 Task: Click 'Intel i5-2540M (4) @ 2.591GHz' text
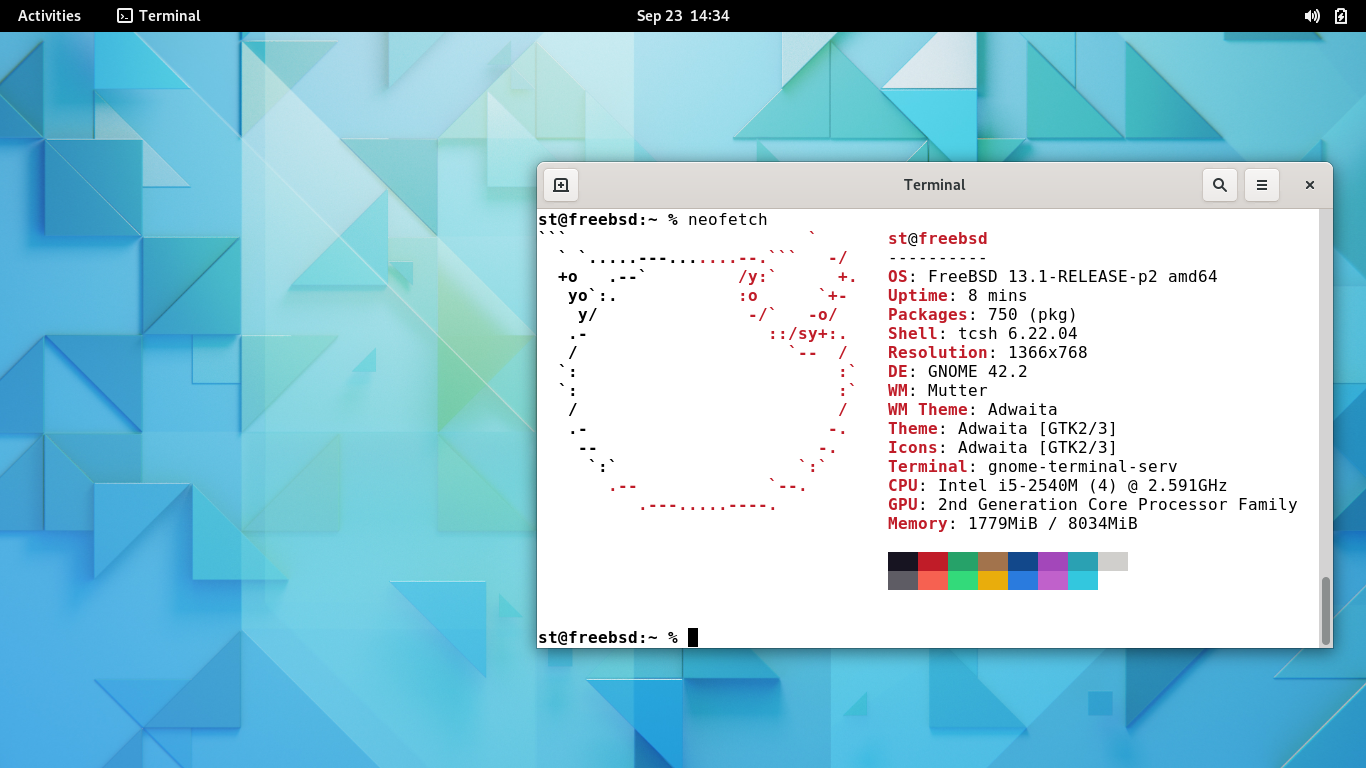(x=1083, y=486)
